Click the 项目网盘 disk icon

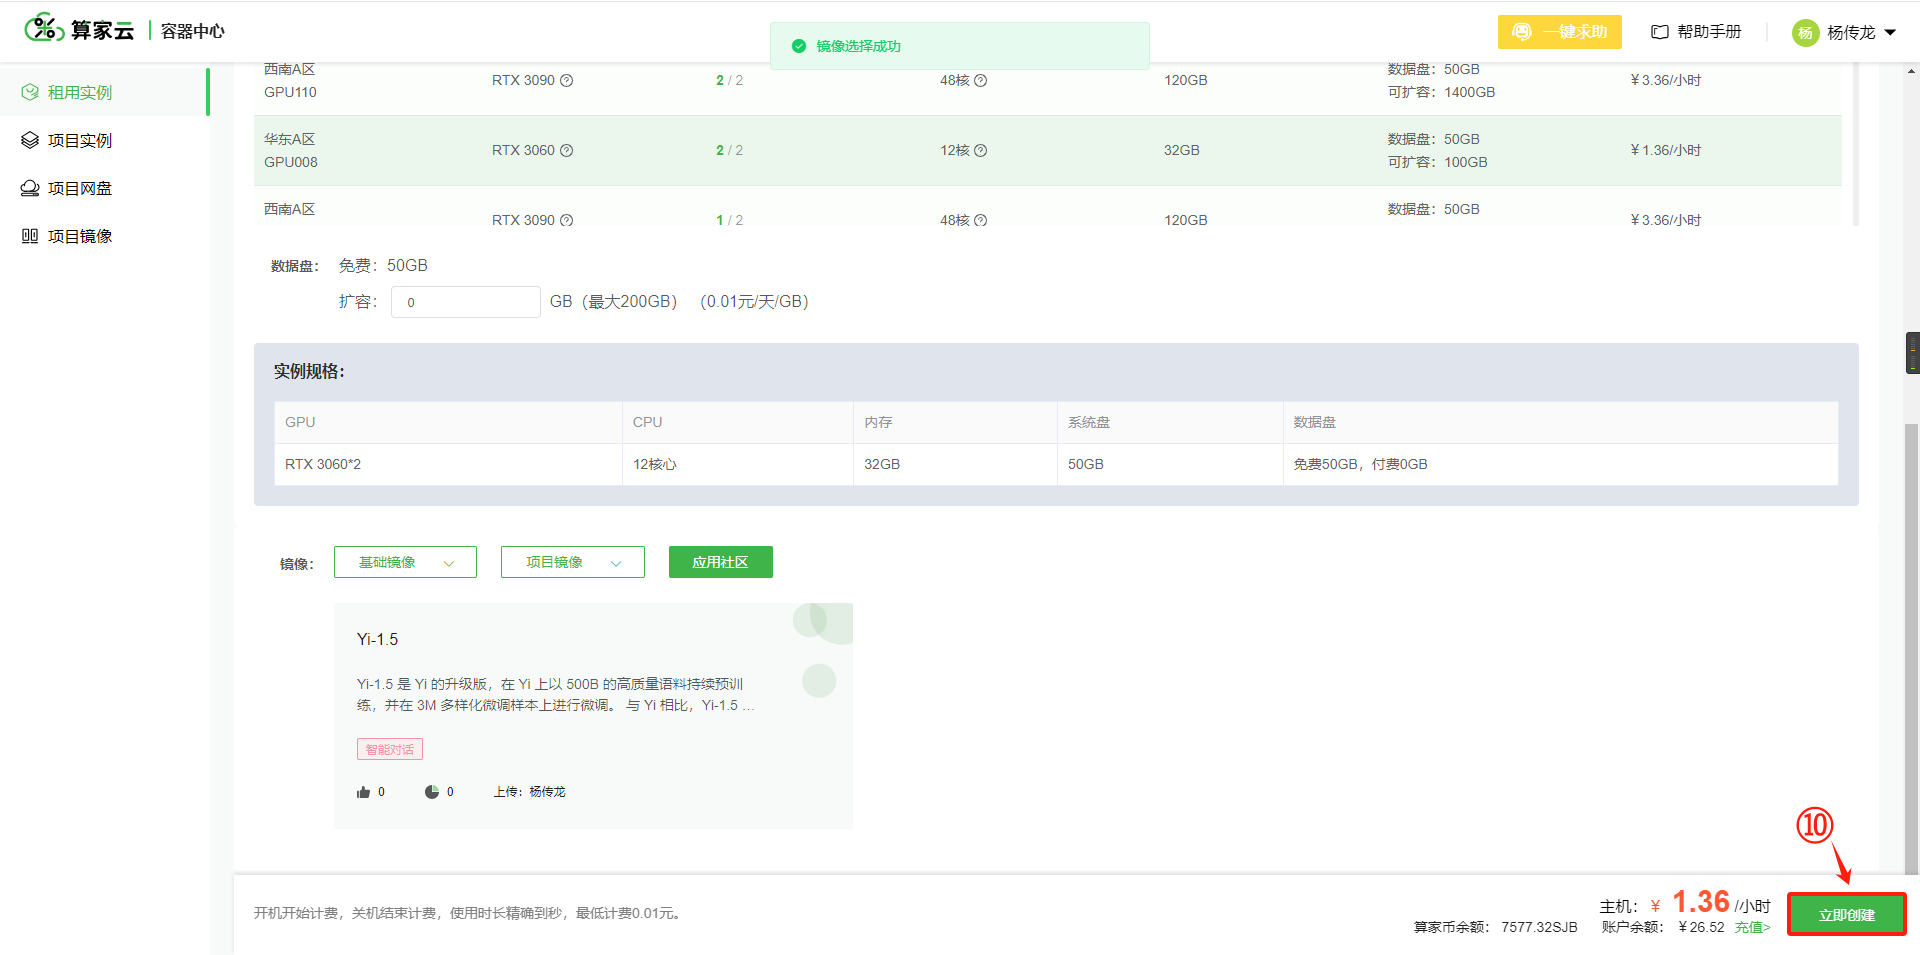pos(30,188)
